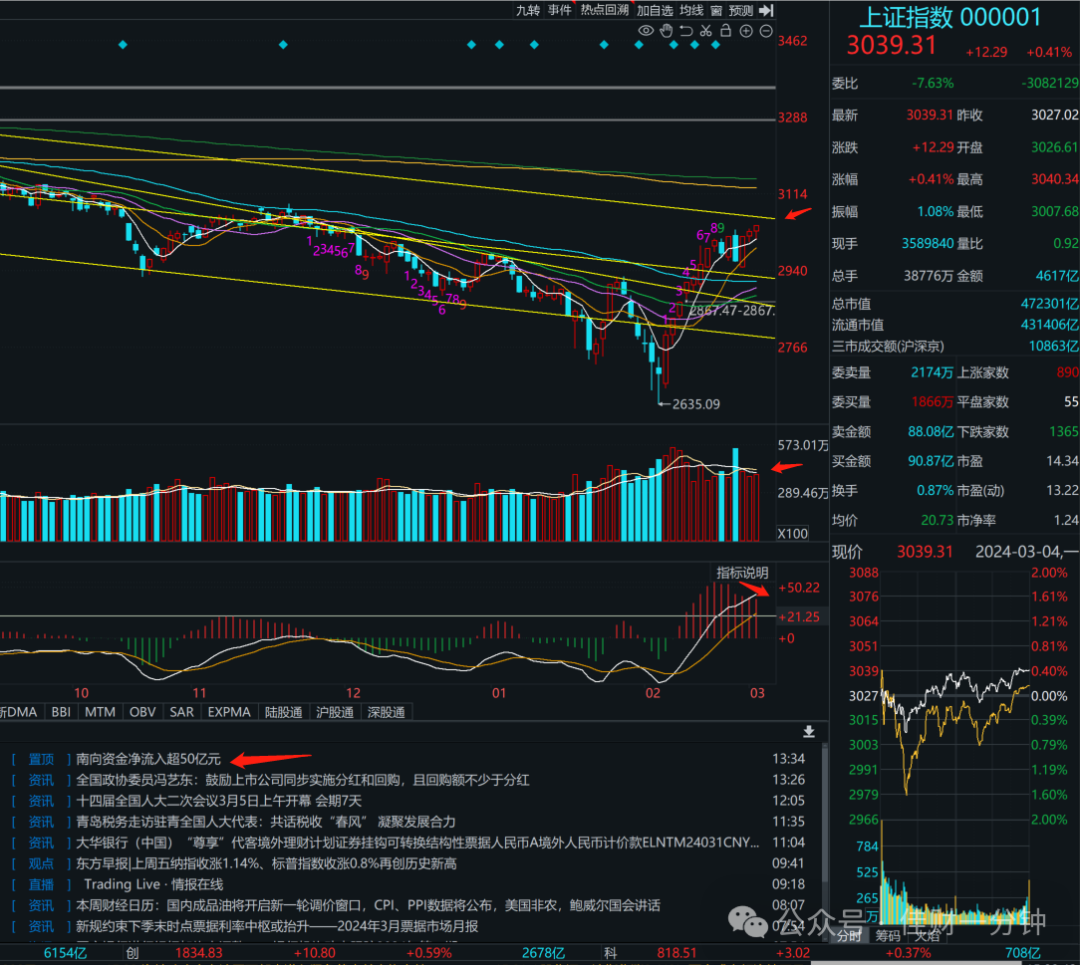Switch to the EXPMA indicator tab

(229, 712)
